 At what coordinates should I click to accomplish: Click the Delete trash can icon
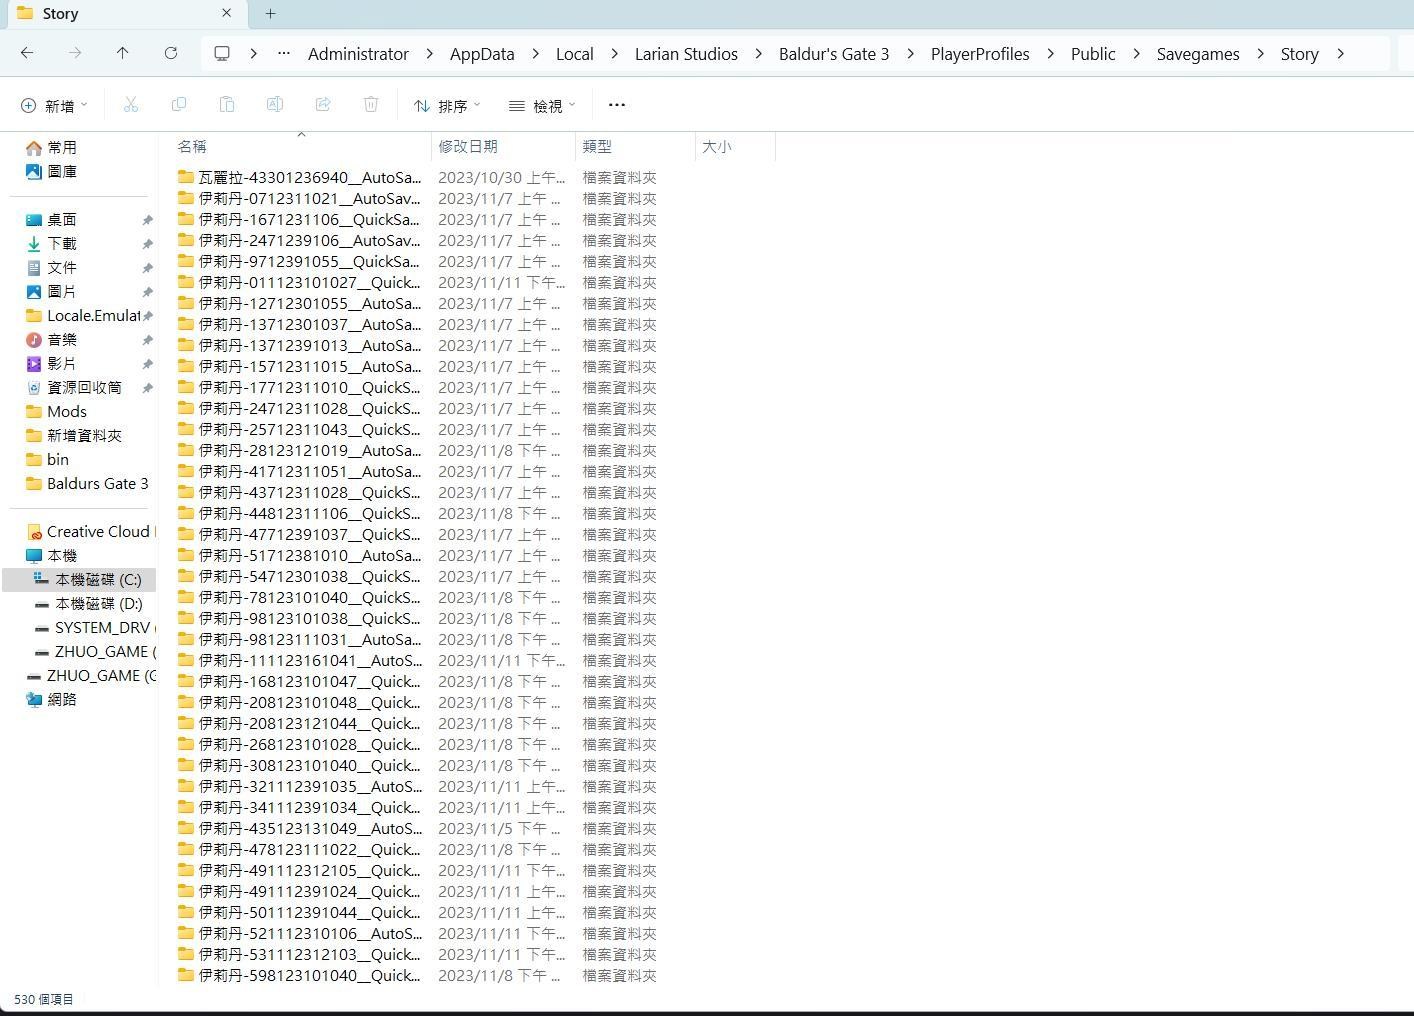pyautogui.click(x=371, y=105)
